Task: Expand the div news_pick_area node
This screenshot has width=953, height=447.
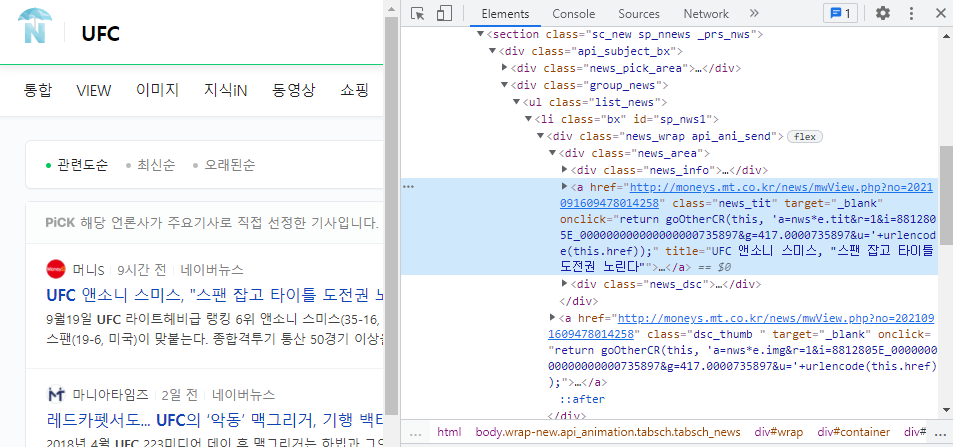Action: [504, 68]
